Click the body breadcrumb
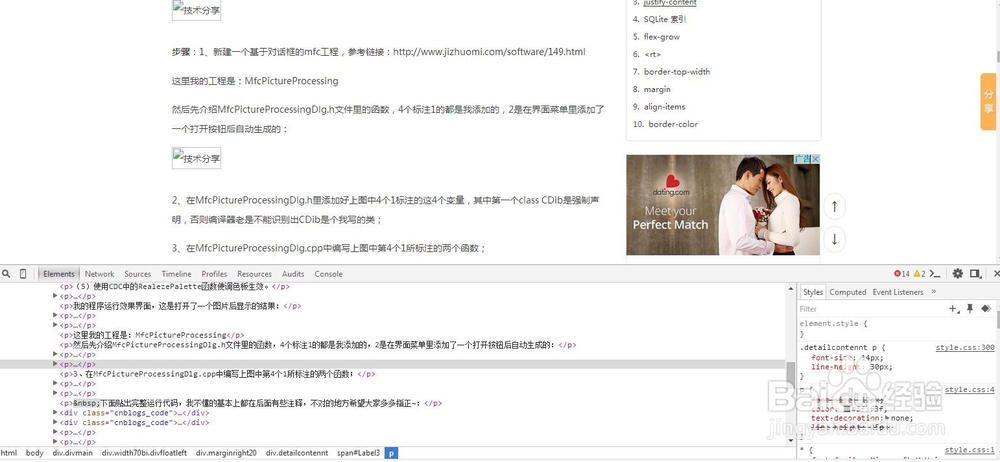1000x462 pixels. coord(34,452)
